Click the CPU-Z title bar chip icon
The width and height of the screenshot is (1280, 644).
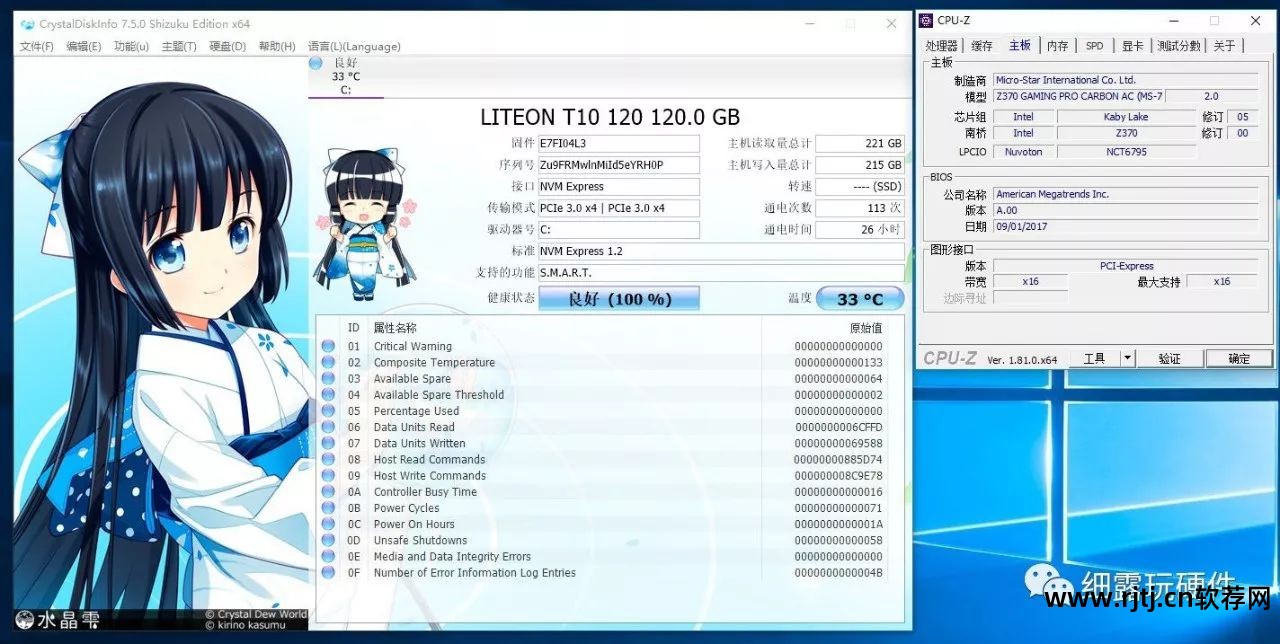[926, 20]
